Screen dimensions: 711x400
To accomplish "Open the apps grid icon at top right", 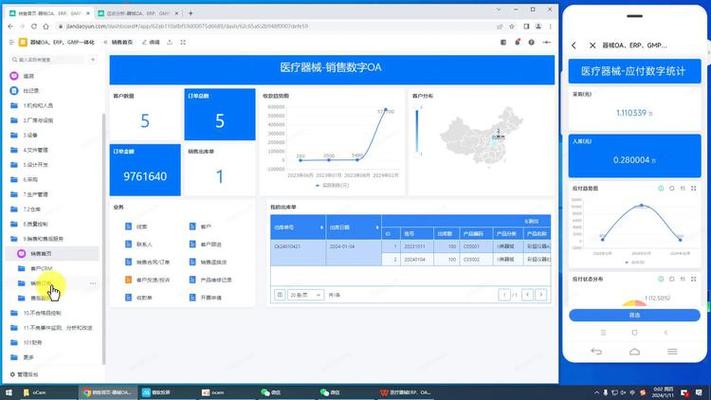I will point(503,42).
